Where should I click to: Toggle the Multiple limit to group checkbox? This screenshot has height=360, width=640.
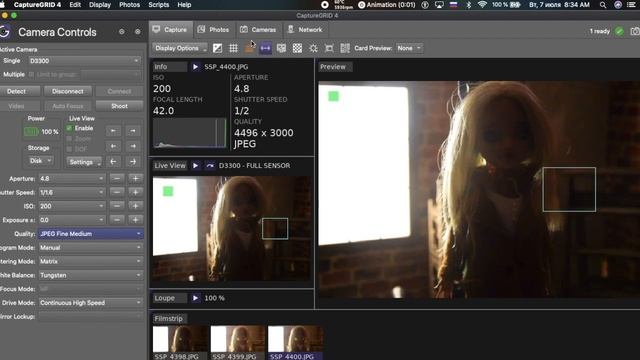(31, 74)
